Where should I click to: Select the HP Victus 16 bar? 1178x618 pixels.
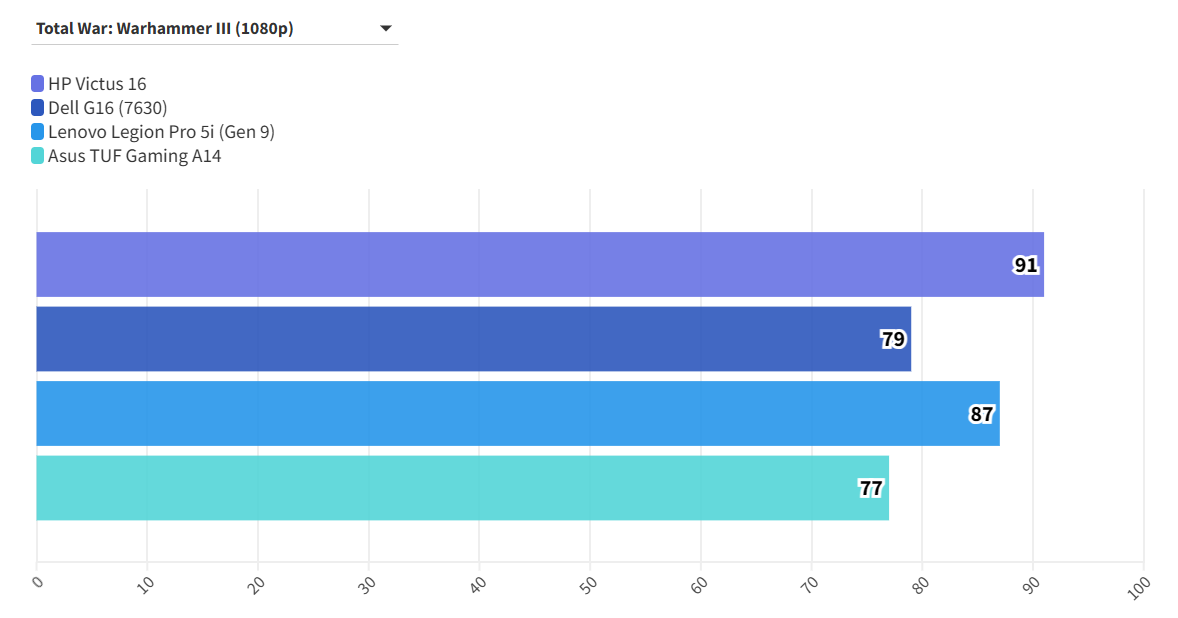pos(500,265)
